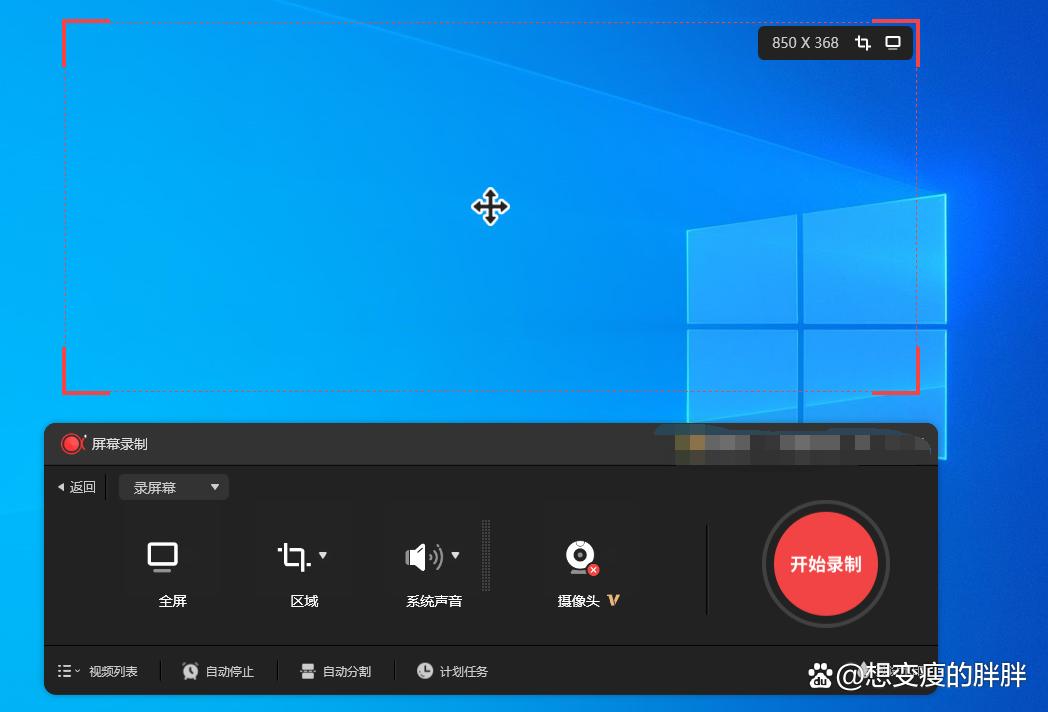Click the full screen (全屏) monitor icon
This screenshot has width=1048, height=712.
click(162, 557)
